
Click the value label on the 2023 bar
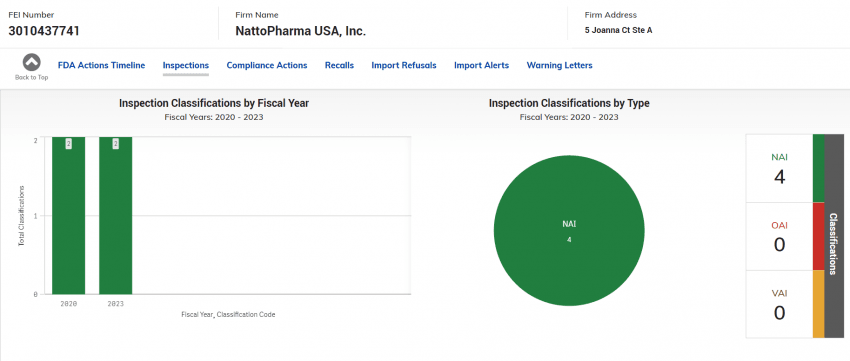coord(115,144)
